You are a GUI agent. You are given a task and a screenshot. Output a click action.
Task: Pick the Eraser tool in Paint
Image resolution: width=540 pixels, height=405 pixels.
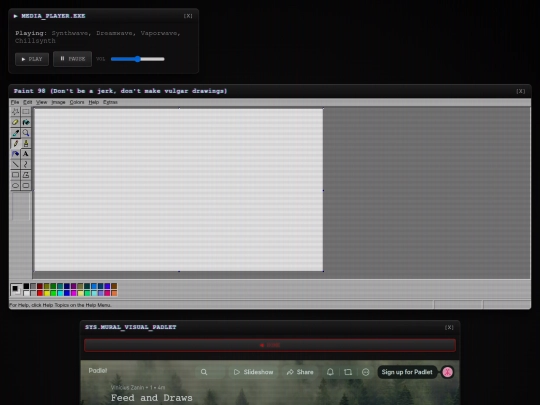(x=15, y=122)
